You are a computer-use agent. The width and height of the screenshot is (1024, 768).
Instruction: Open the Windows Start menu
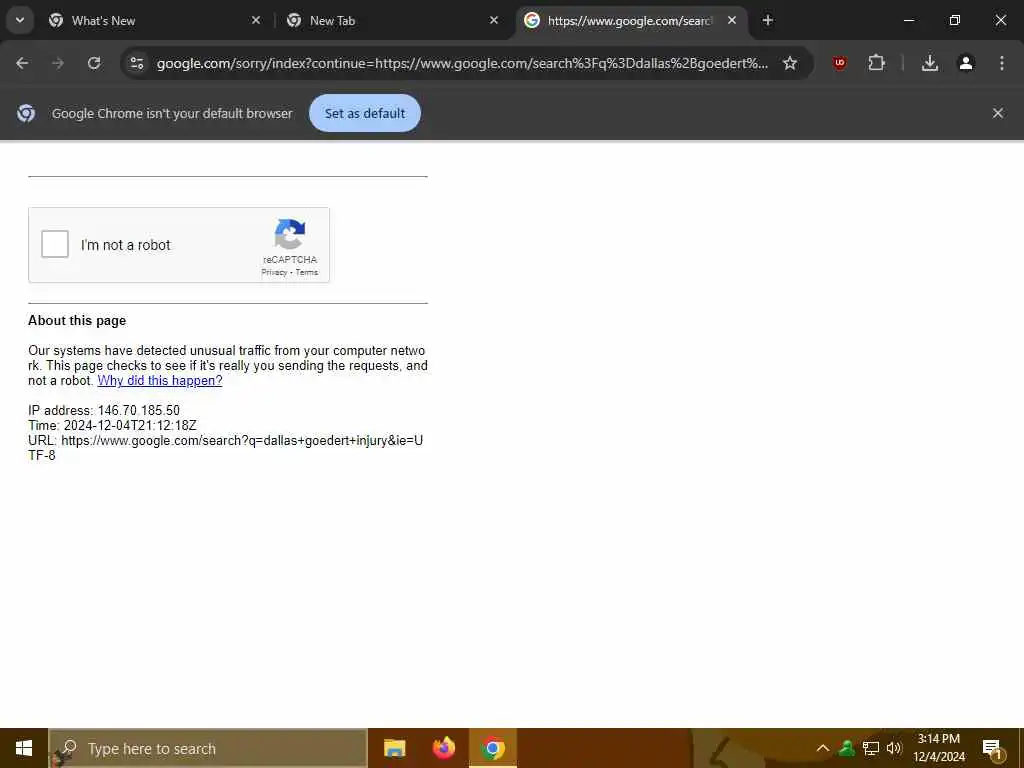pyautogui.click(x=24, y=748)
